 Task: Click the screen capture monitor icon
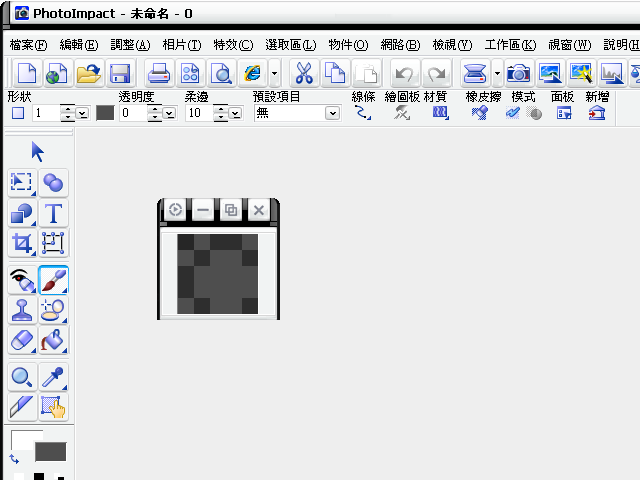pos(550,73)
